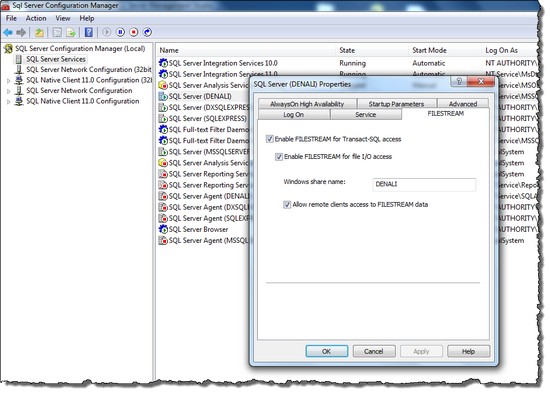The width and height of the screenshot is (550, 393).
Task: Open the Help toolbar icon
Action: (x=89, y=33)
